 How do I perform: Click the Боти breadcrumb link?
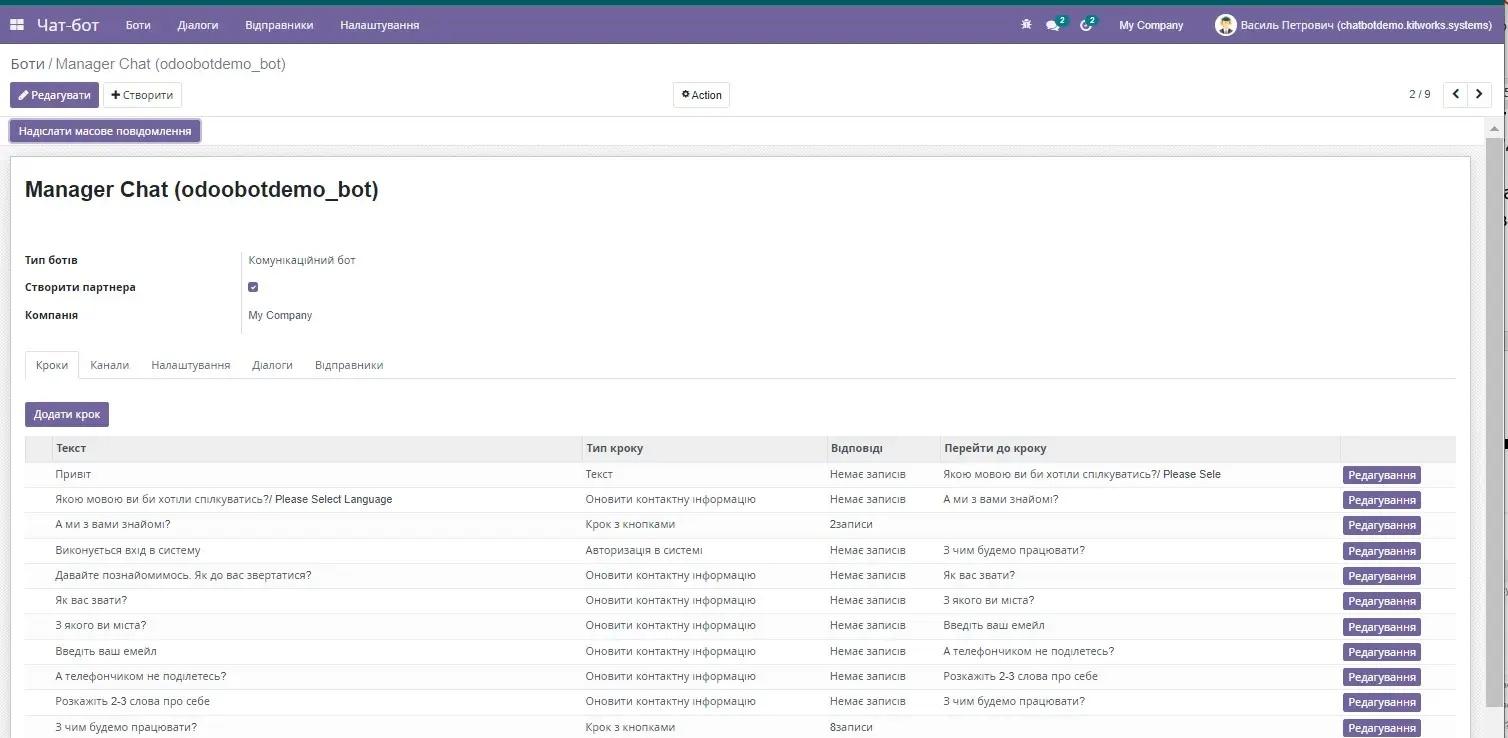pos(27,64)
